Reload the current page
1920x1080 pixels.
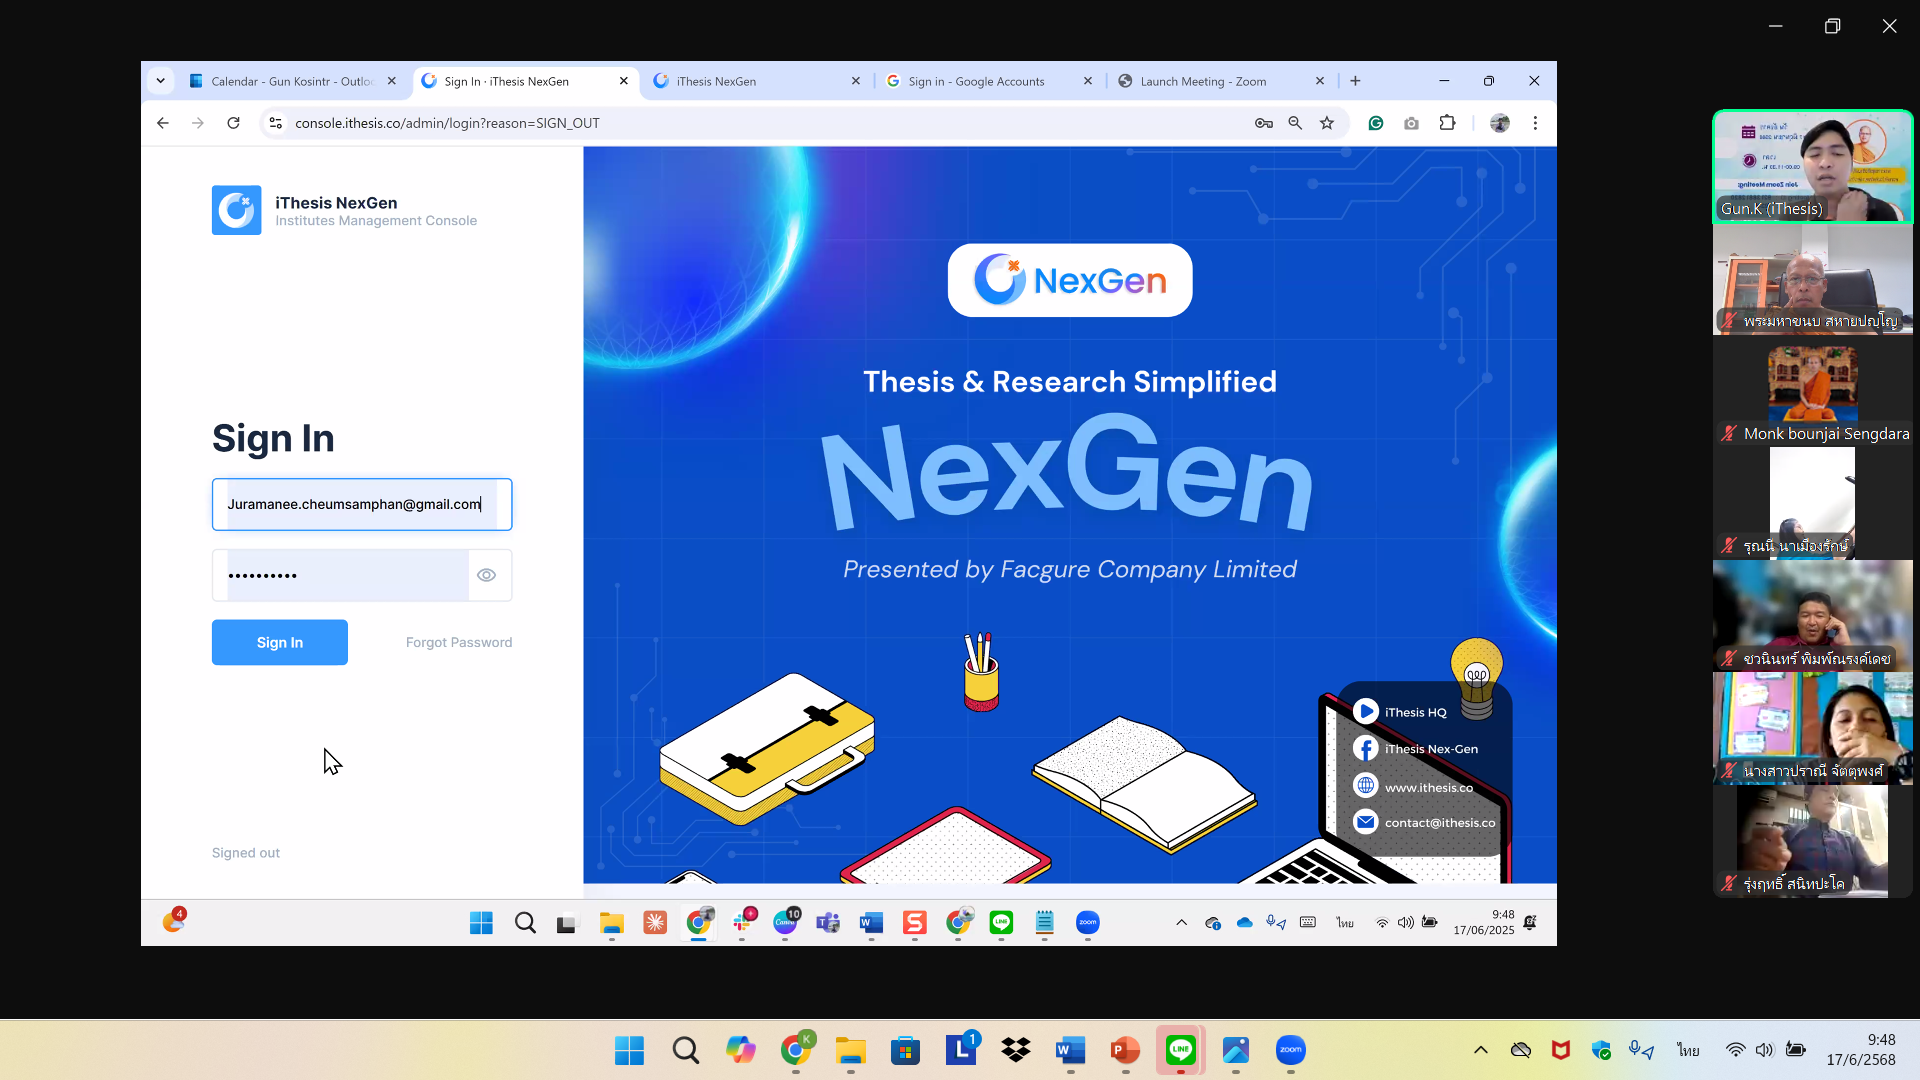233,123
